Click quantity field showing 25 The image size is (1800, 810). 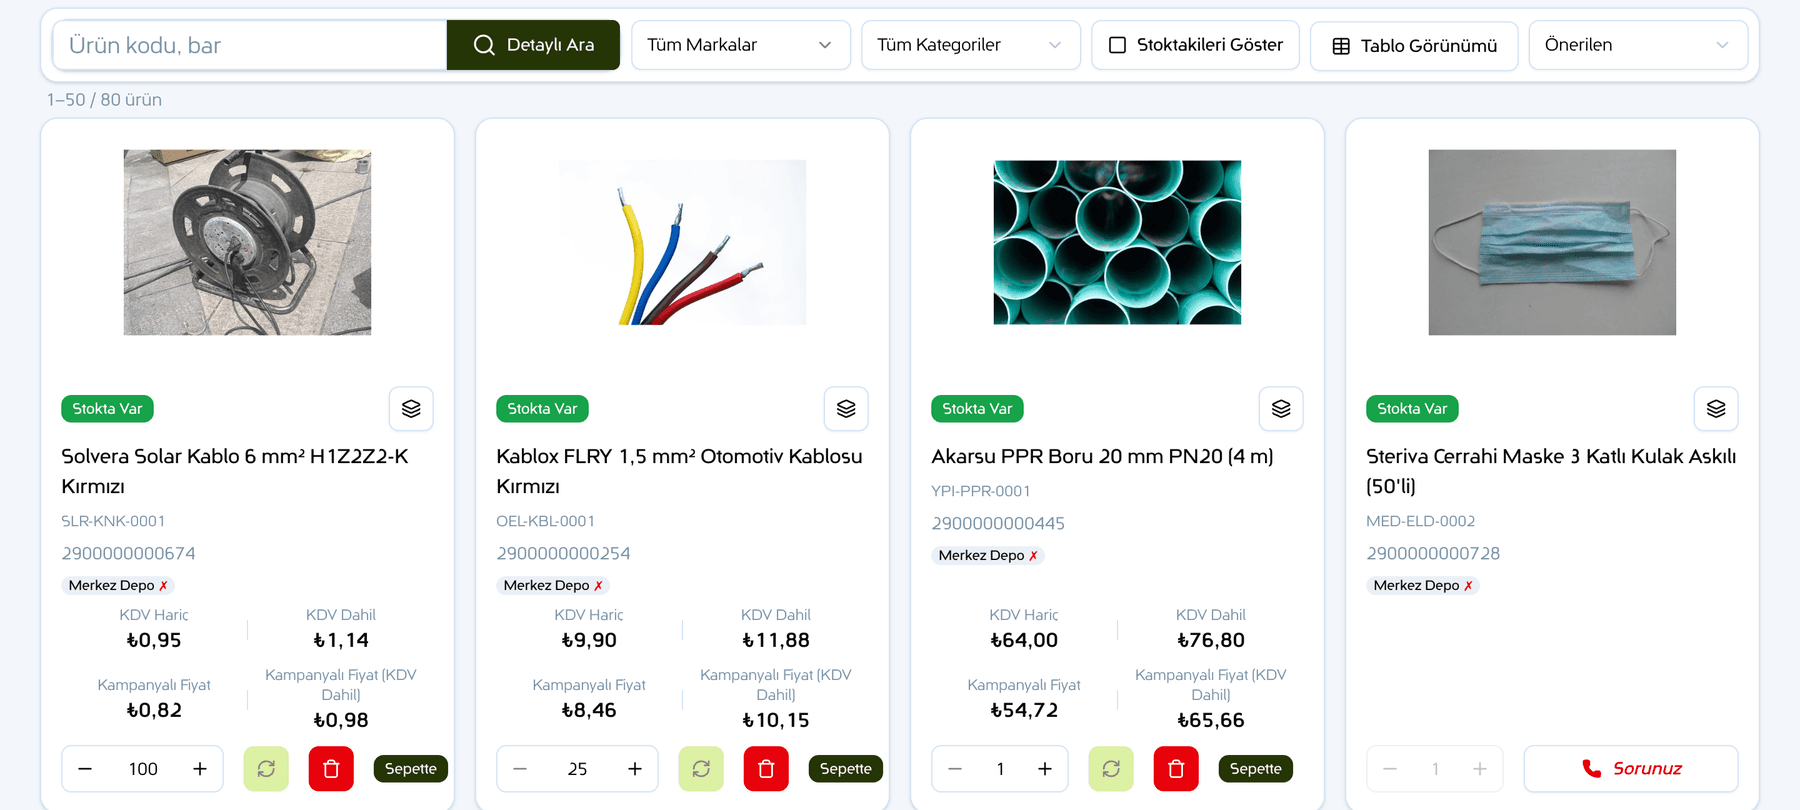pyautogui.click(x=578, y=769)
